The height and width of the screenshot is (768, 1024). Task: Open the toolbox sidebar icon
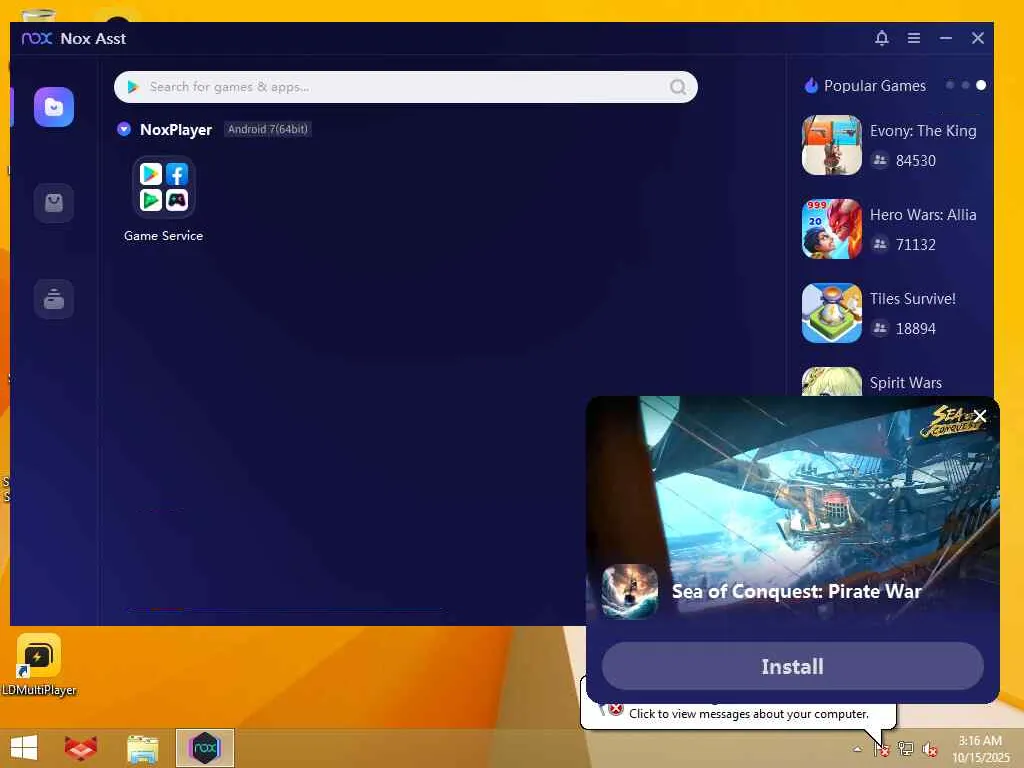coord(54,298)
